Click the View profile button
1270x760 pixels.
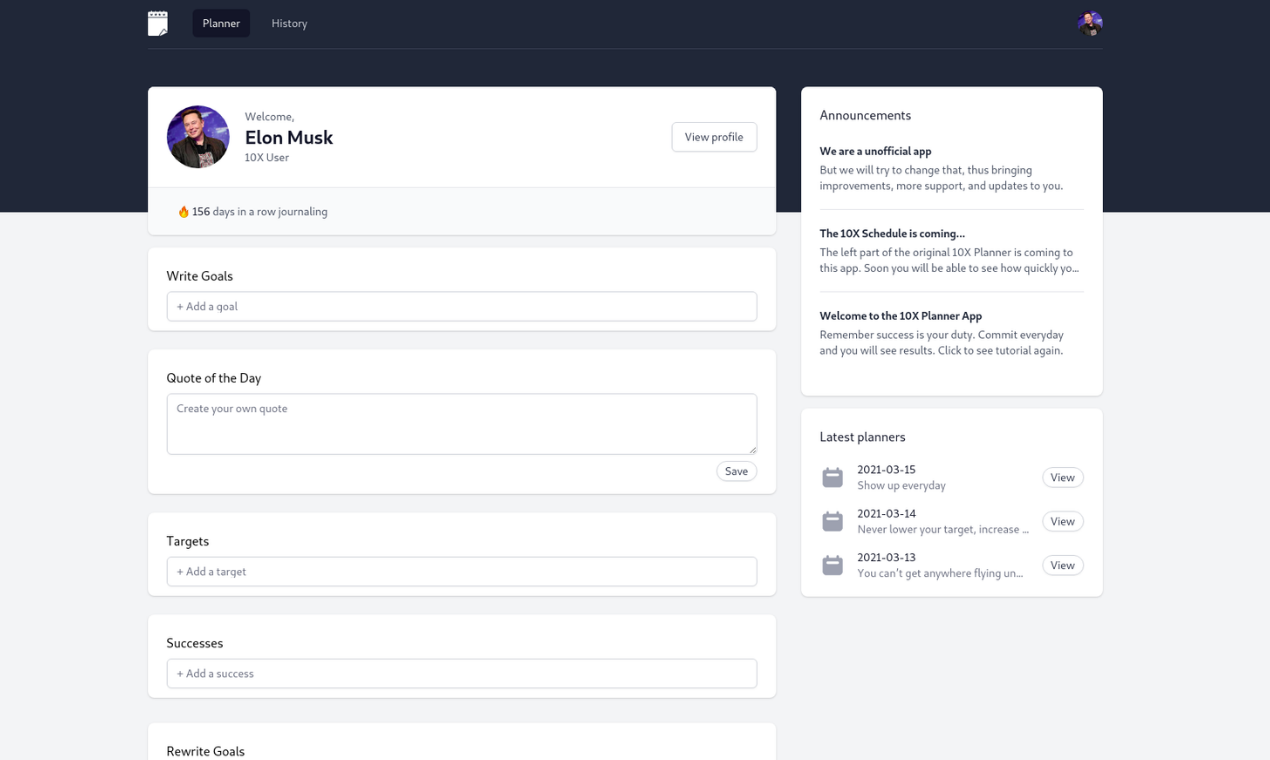[713, 137]
